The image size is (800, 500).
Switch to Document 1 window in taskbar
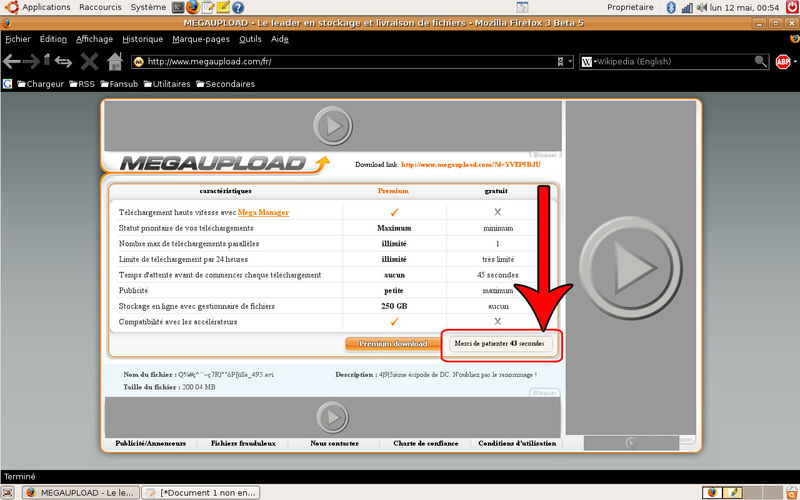pyautogui.click(x=201, y=492)
